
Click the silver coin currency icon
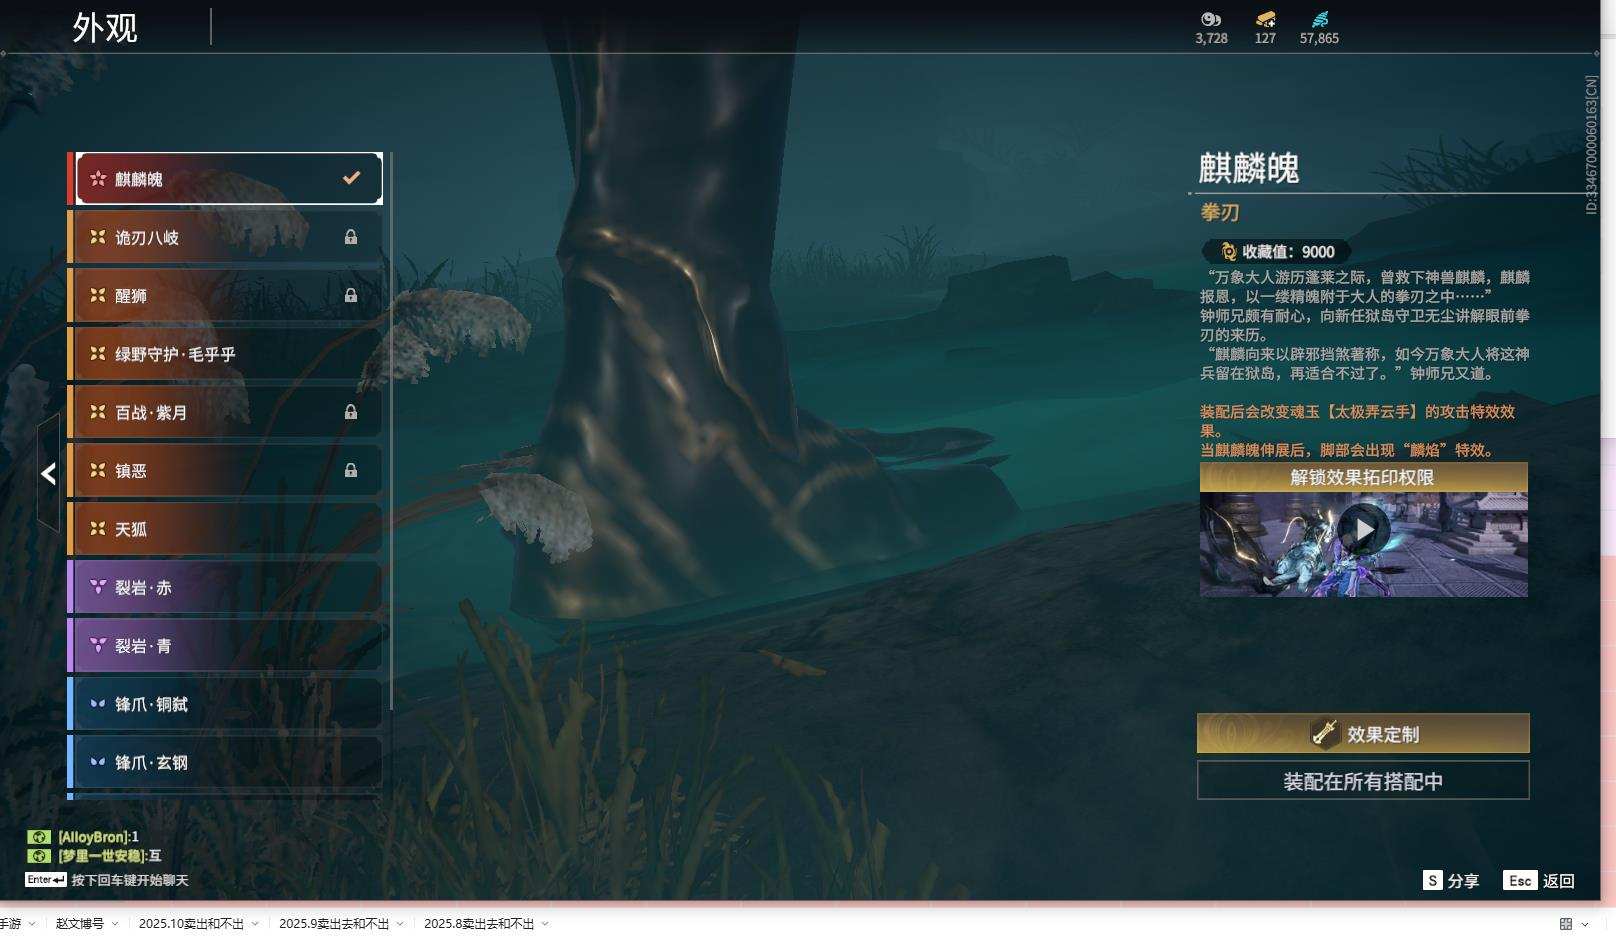[1211, 19]
